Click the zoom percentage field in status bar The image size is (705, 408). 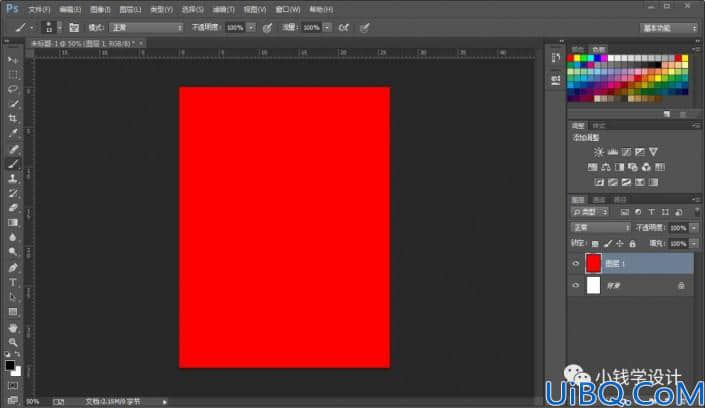point(33,401)
